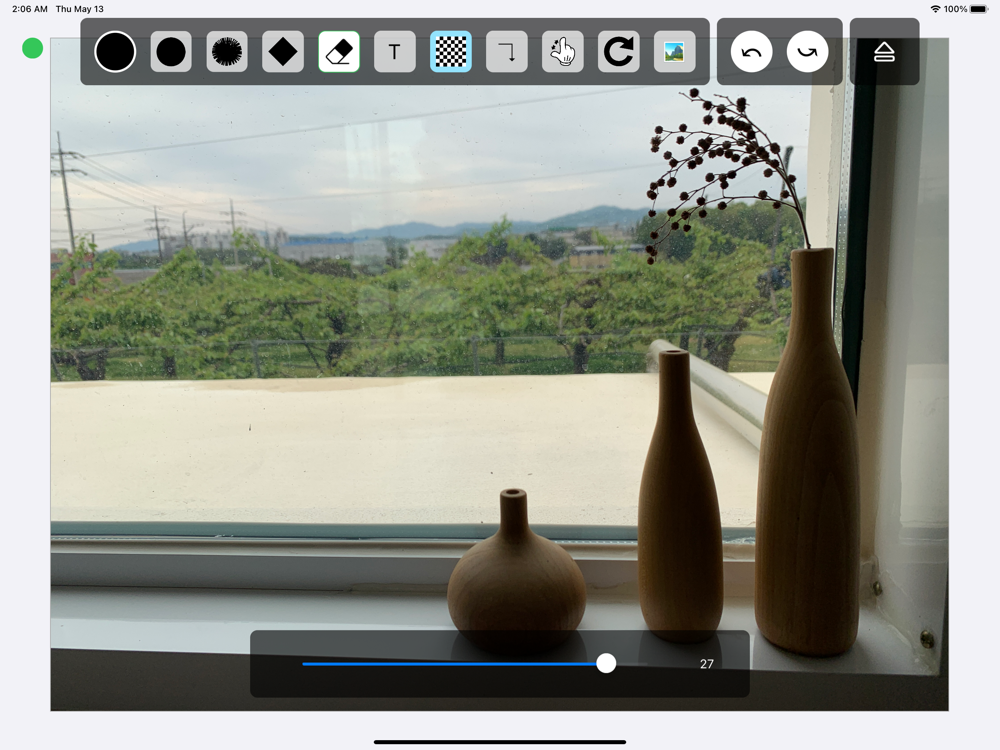Tap the home indicator bar
This screenshot has width=1000, height=750.
click(x=499, y=742)
